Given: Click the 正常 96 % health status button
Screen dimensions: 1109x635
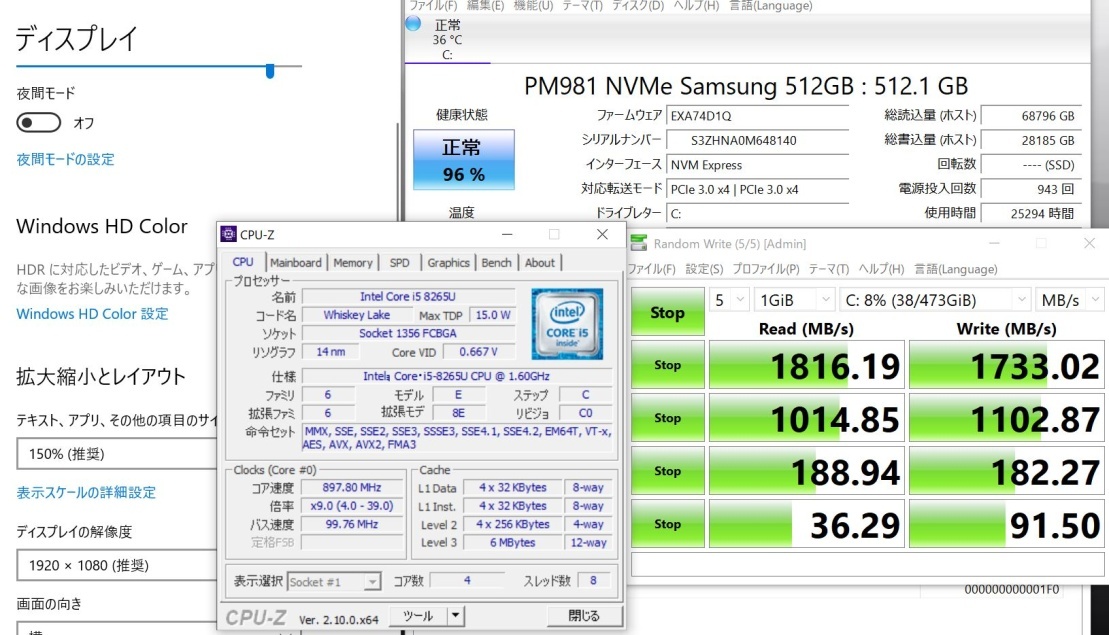Looking at the screenshot, I should pyautogui.click(x=463, y=160).
